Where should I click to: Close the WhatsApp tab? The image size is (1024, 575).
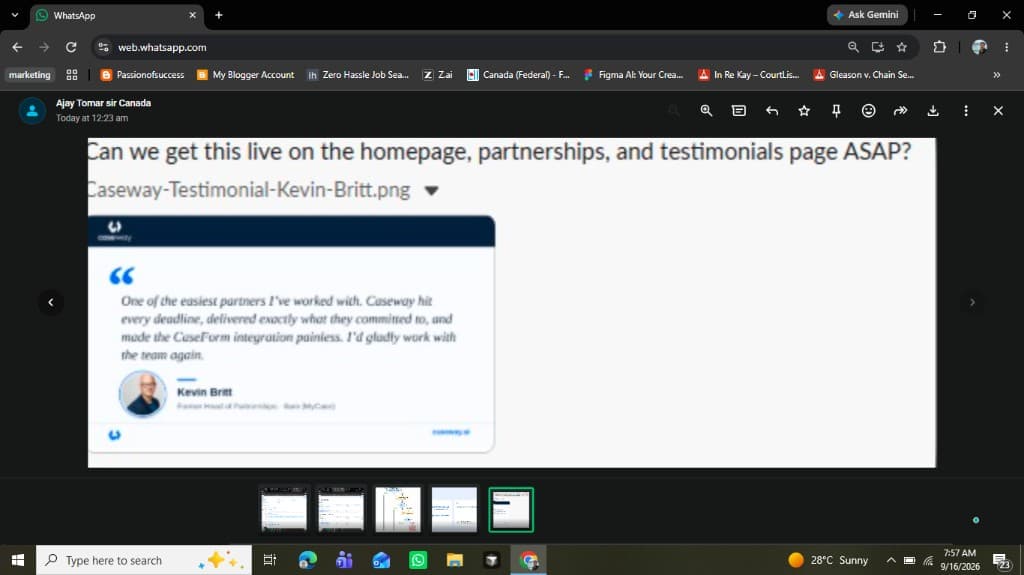coord(192,15)
